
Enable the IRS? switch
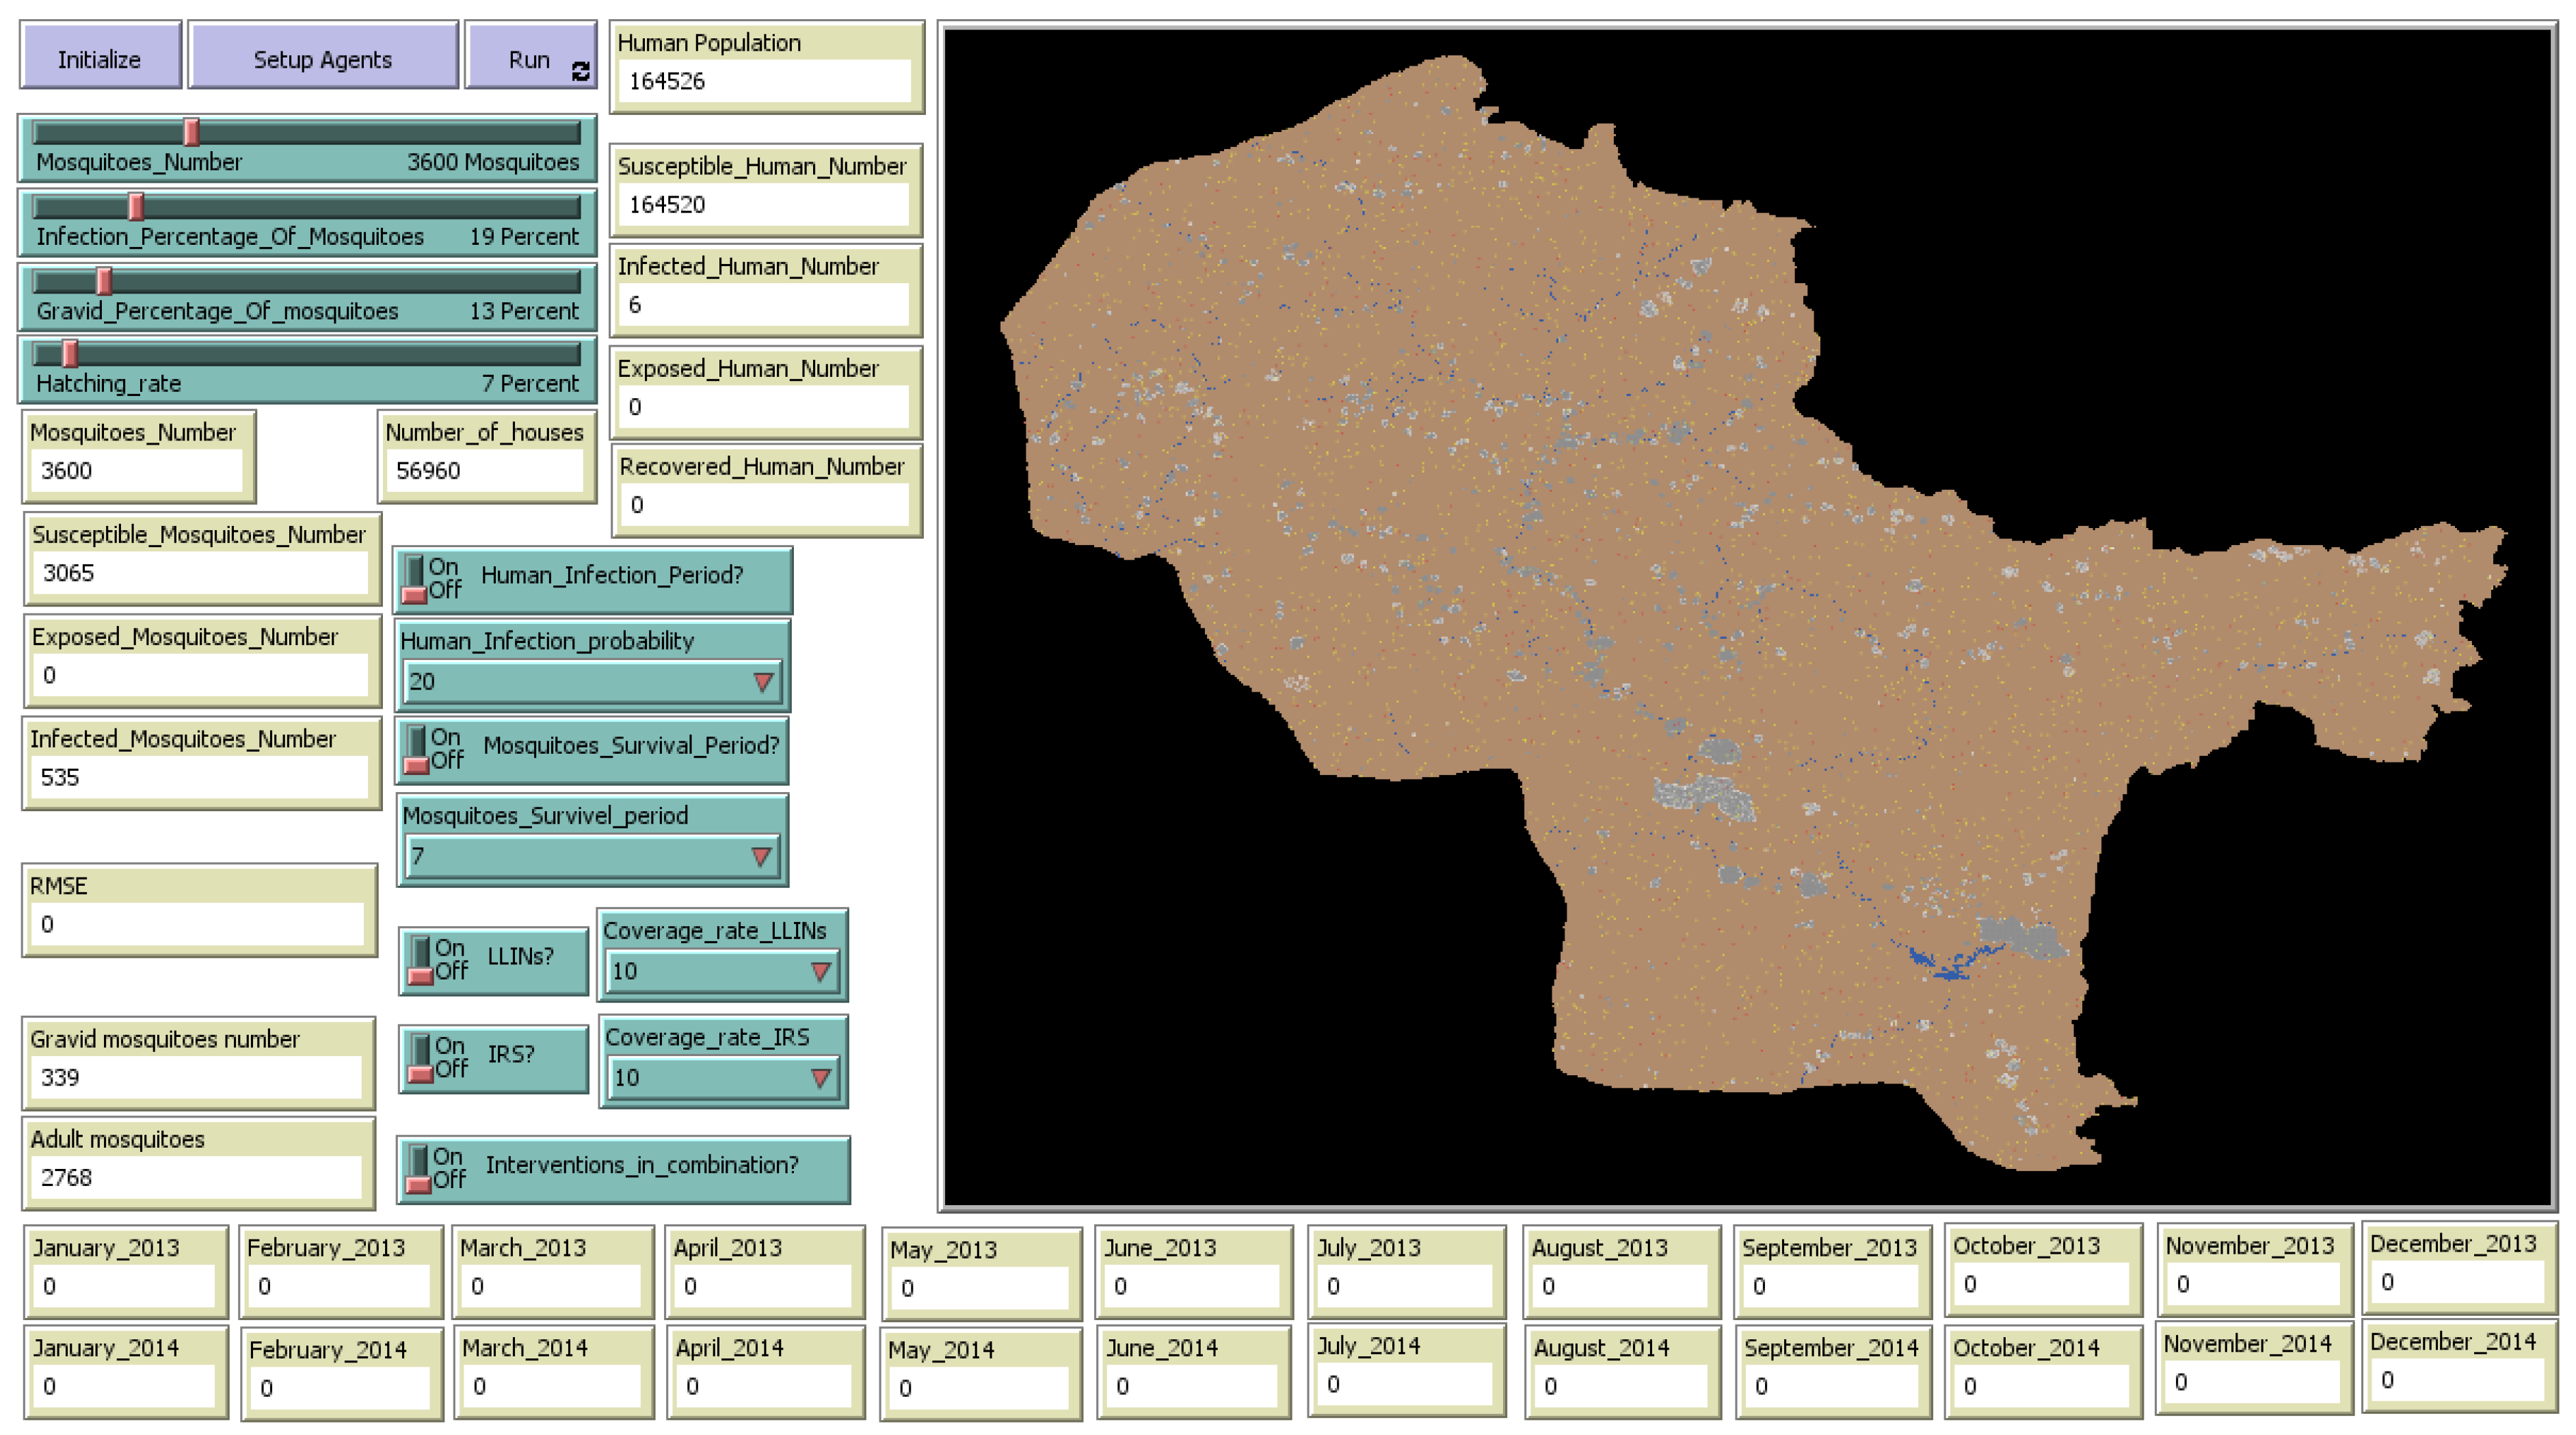421,1058
